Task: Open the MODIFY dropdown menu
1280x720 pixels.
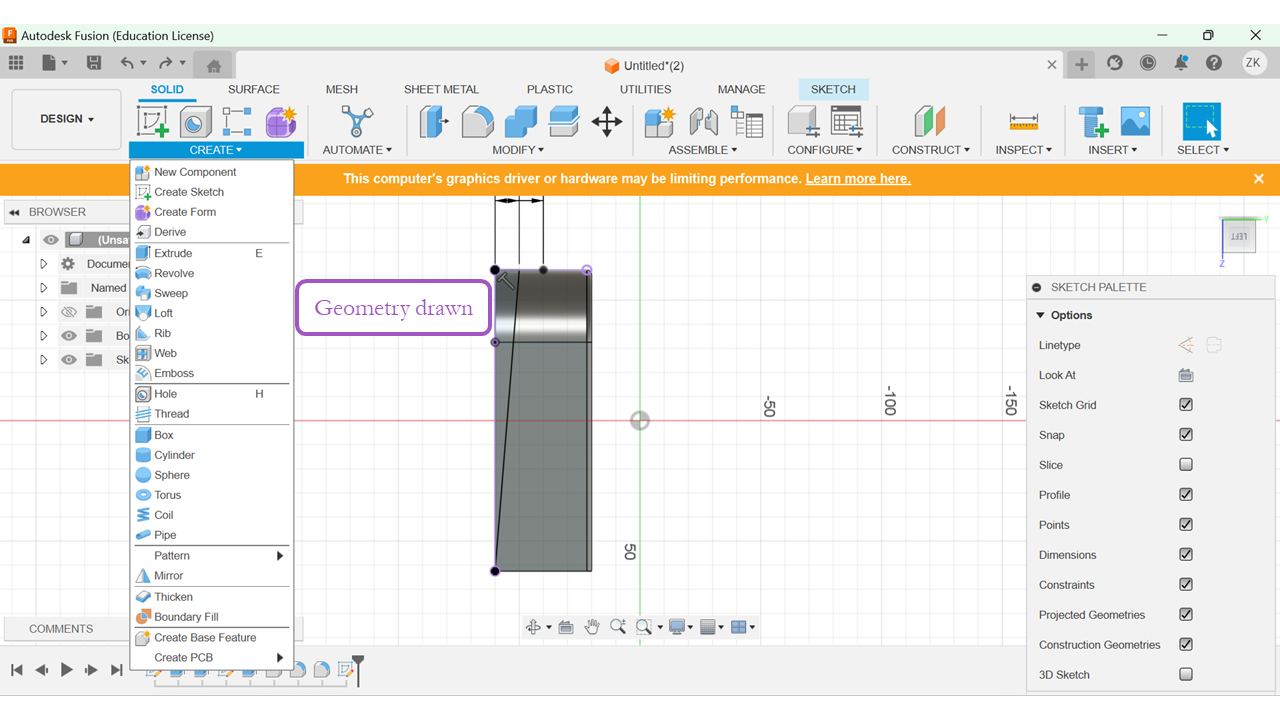Action: (x=518, y=150)
